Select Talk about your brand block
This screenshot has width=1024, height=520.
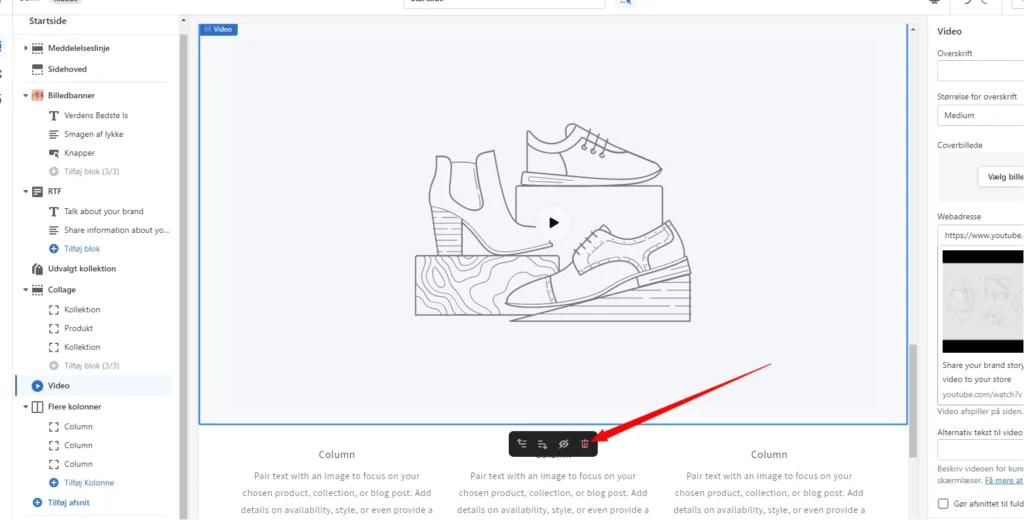(103, 212)
